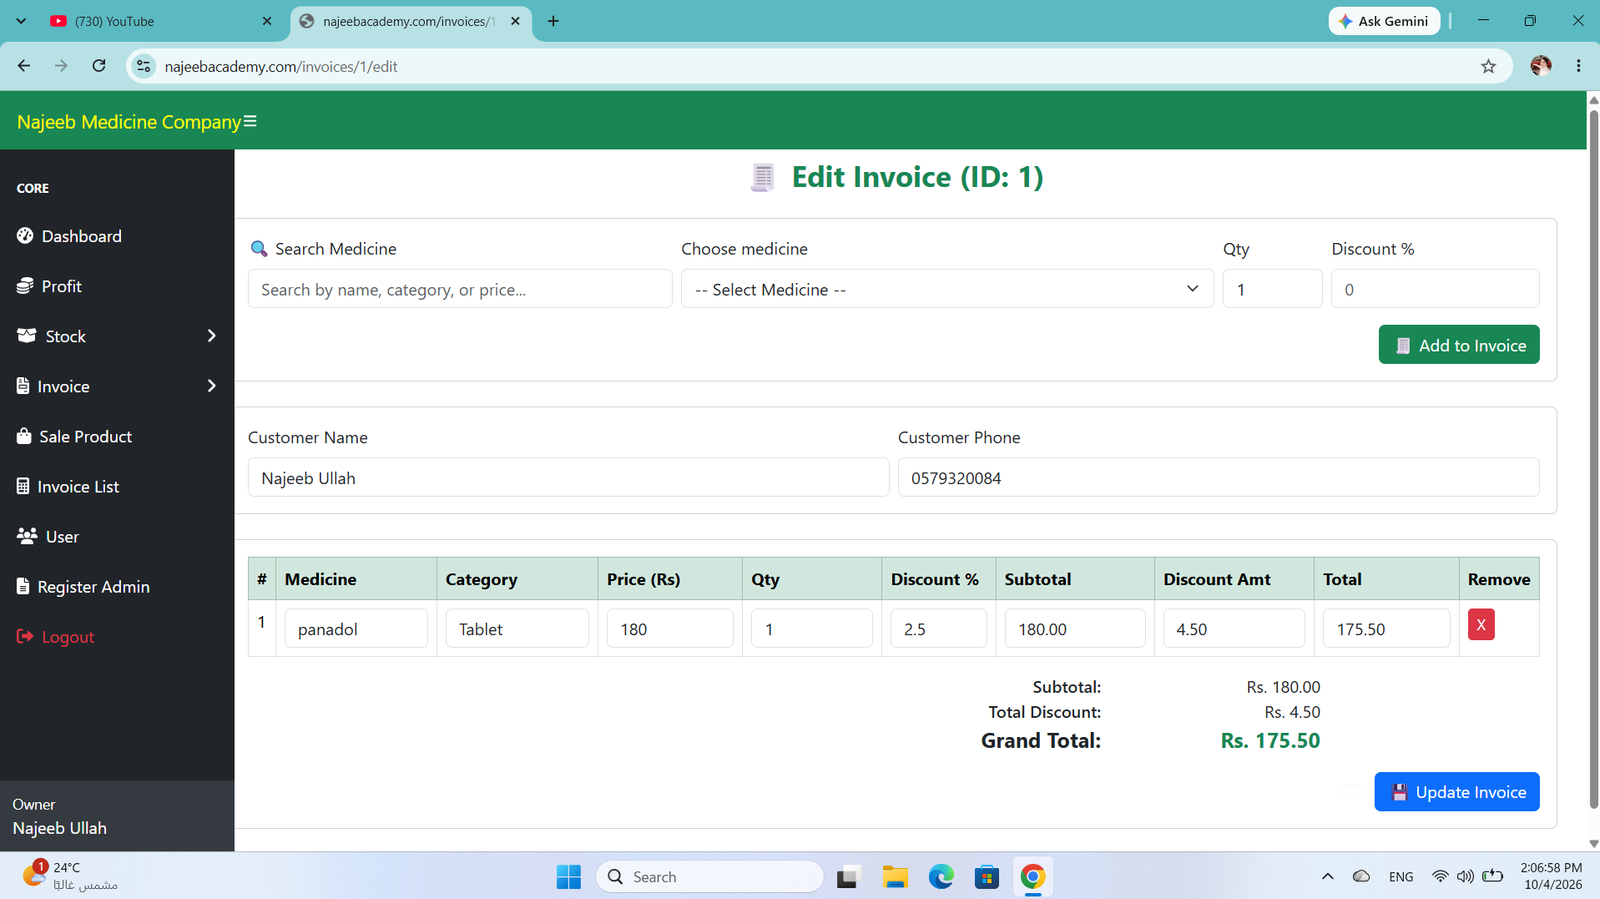Edit the Customer Name field
The width and height of the screenshot is (1600, 899).
coord(568,477)
